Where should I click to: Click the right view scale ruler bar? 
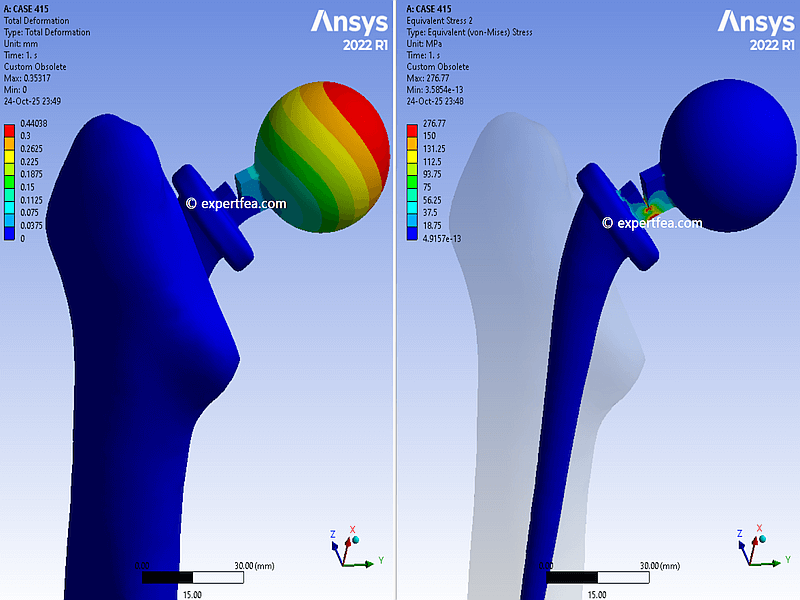[598, 577]
